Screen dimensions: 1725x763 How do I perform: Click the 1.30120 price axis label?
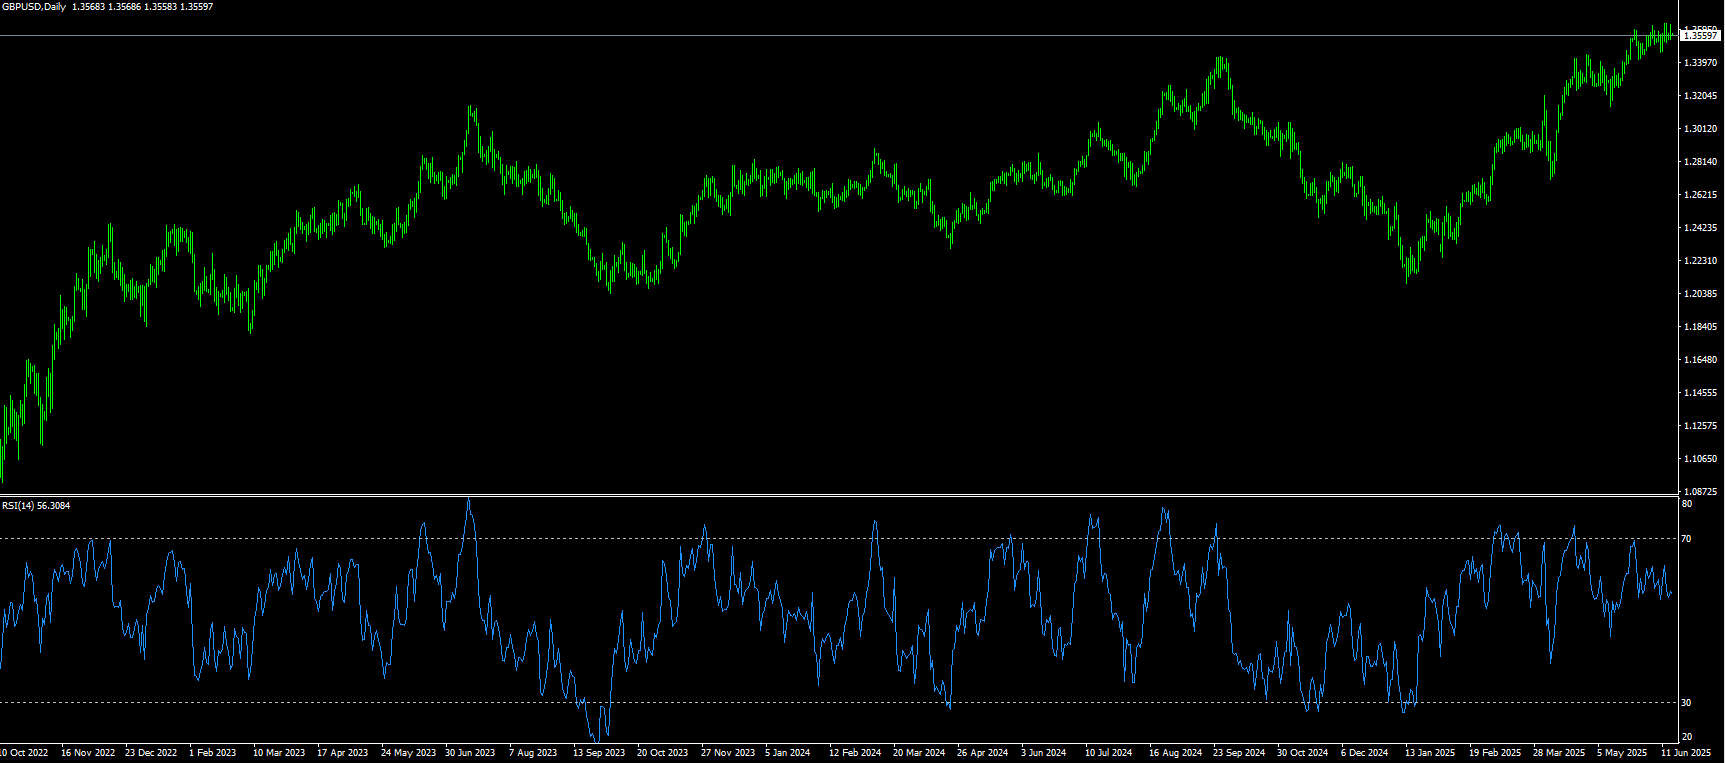pos(1700,129)
